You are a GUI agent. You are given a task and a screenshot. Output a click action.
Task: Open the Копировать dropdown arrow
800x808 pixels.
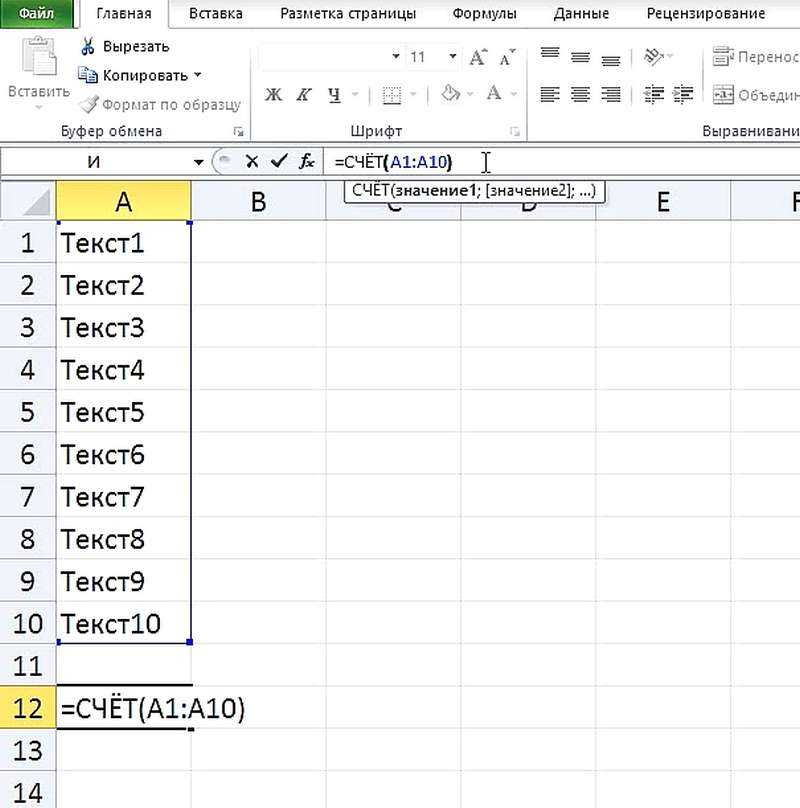tap(197, 75)
